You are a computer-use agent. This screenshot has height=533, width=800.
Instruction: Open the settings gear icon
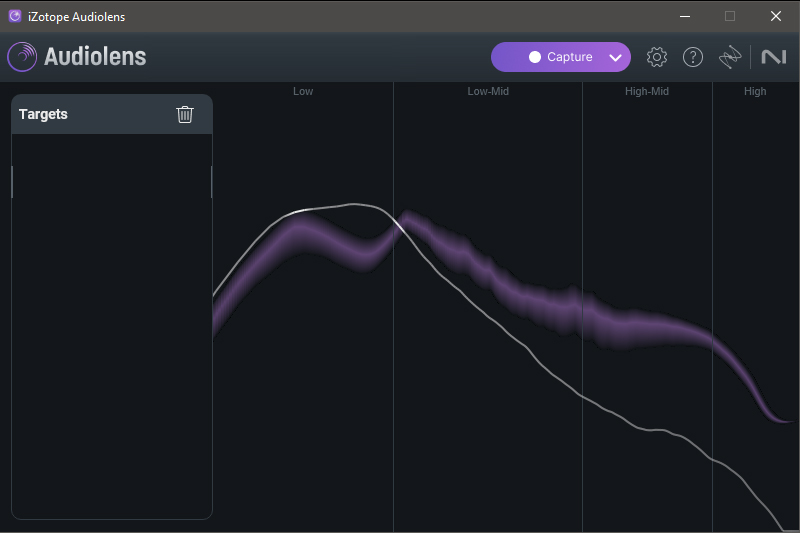click(x=657, y=57)
